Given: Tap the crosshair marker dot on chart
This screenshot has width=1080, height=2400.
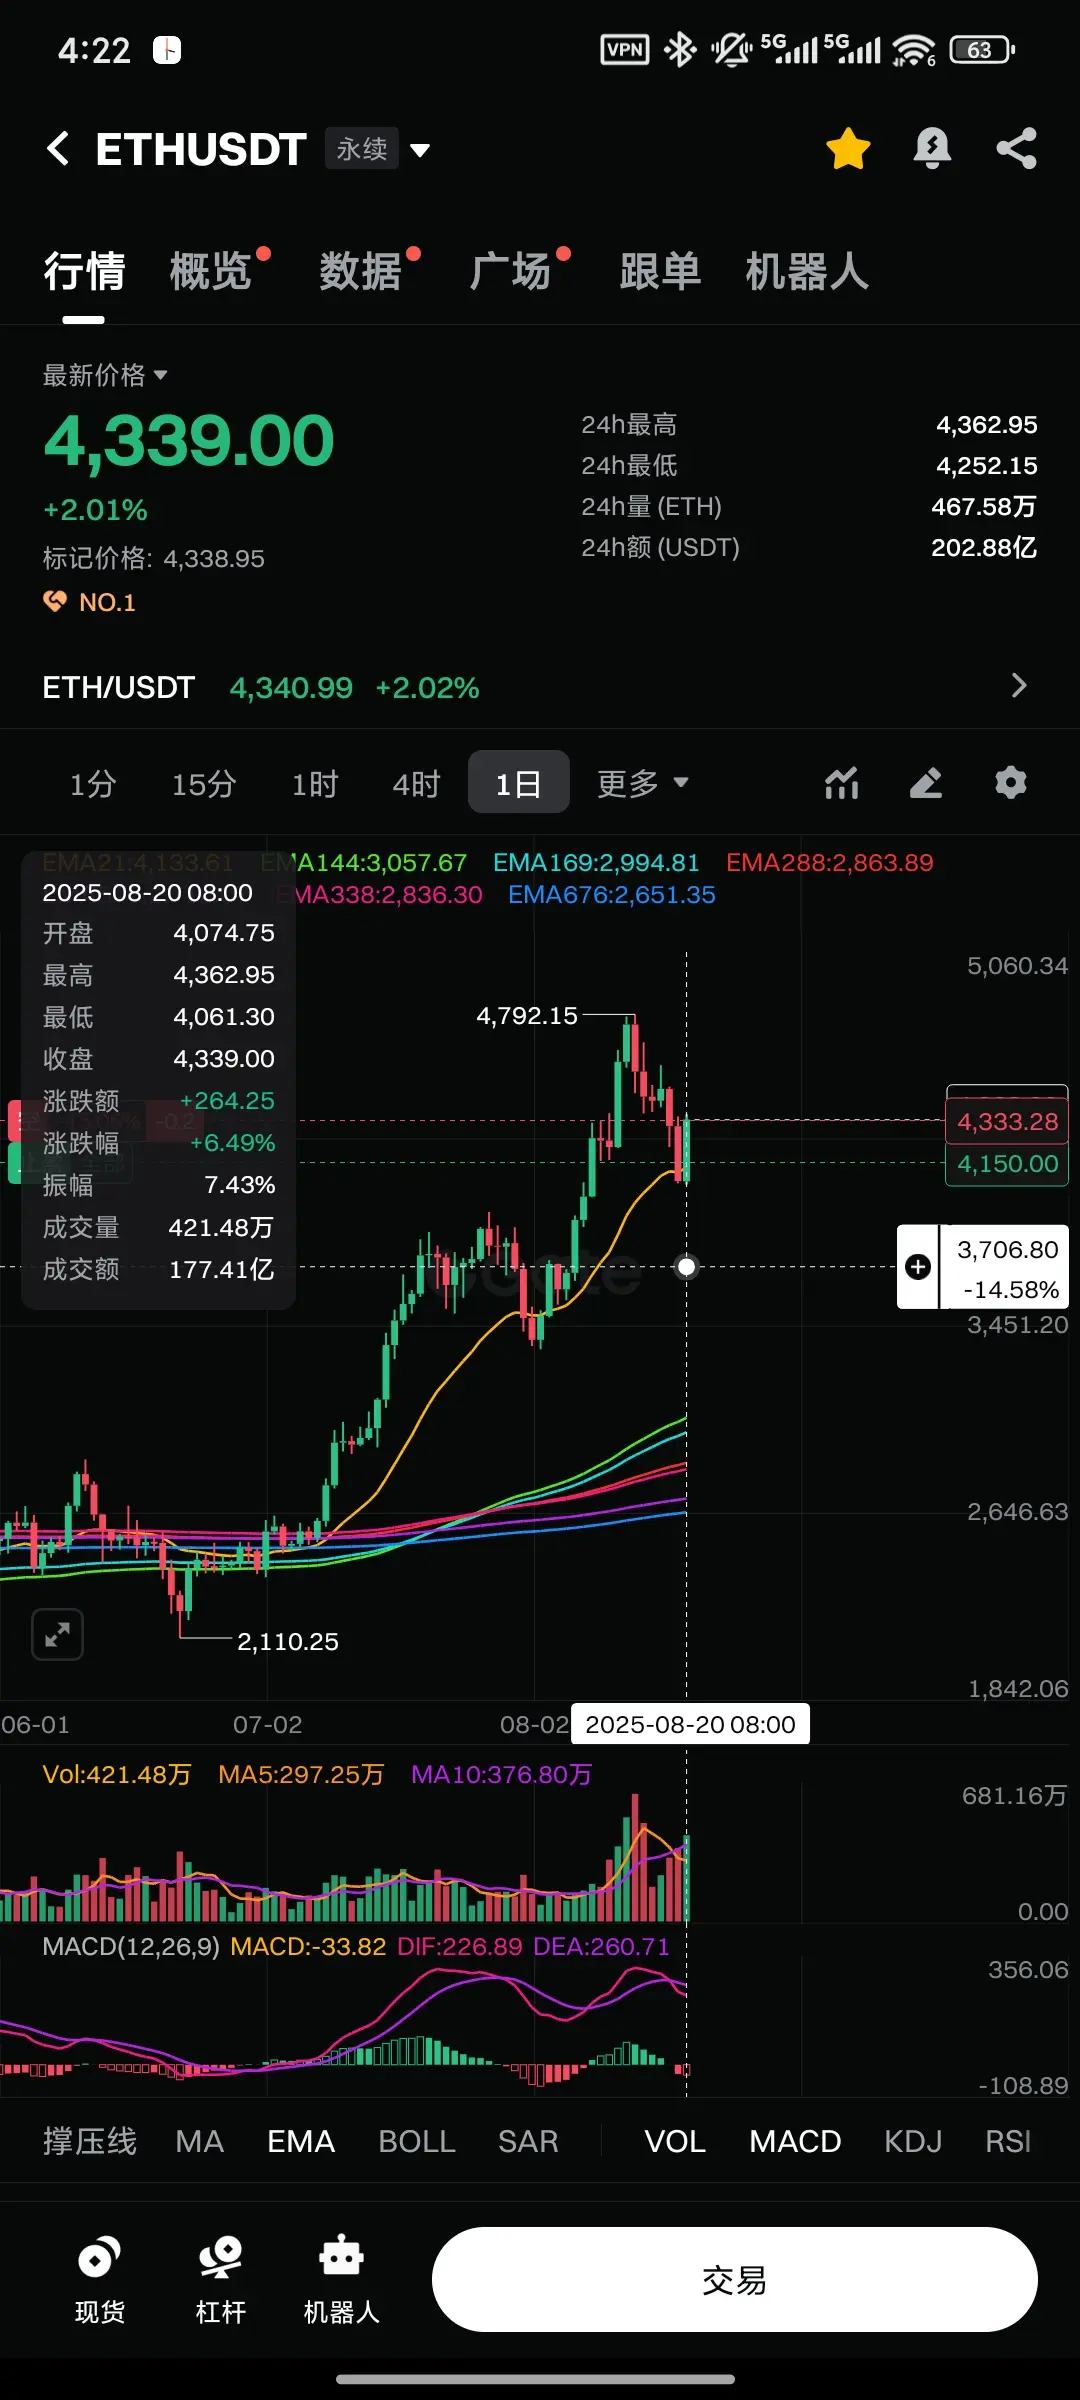Looking at the screenshot, I should pos(686,1267).
